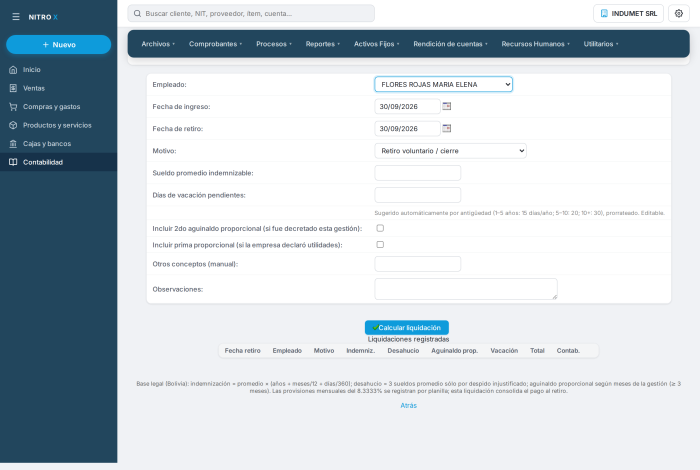Screen dimensions: 700x470
Task: Click the Fecha retiro column header
Action: click(242, 351)
